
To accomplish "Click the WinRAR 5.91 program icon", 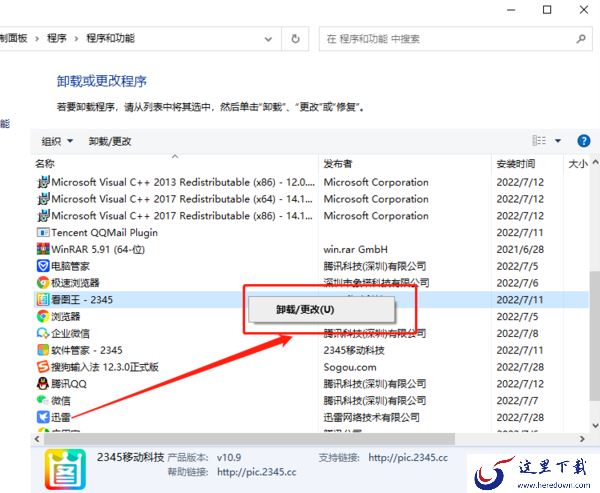I will point(43,249).
